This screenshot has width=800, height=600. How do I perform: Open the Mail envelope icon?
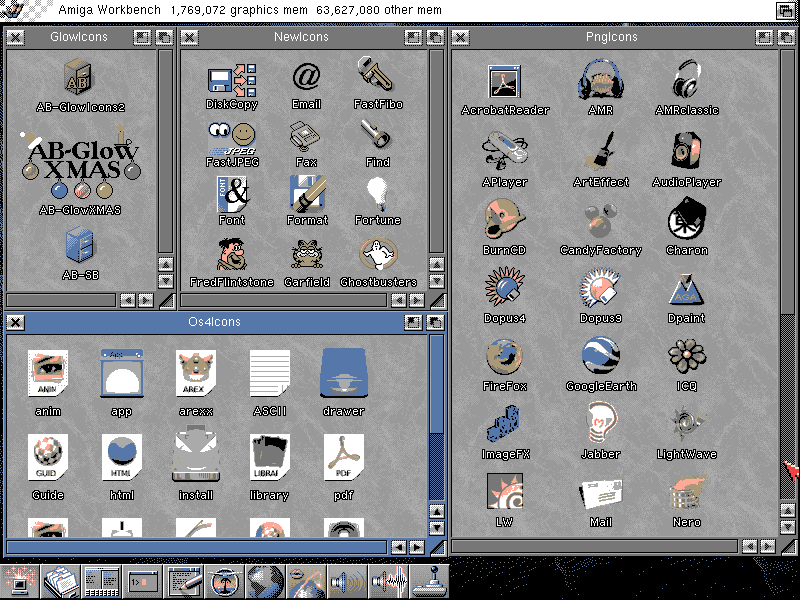601,493
